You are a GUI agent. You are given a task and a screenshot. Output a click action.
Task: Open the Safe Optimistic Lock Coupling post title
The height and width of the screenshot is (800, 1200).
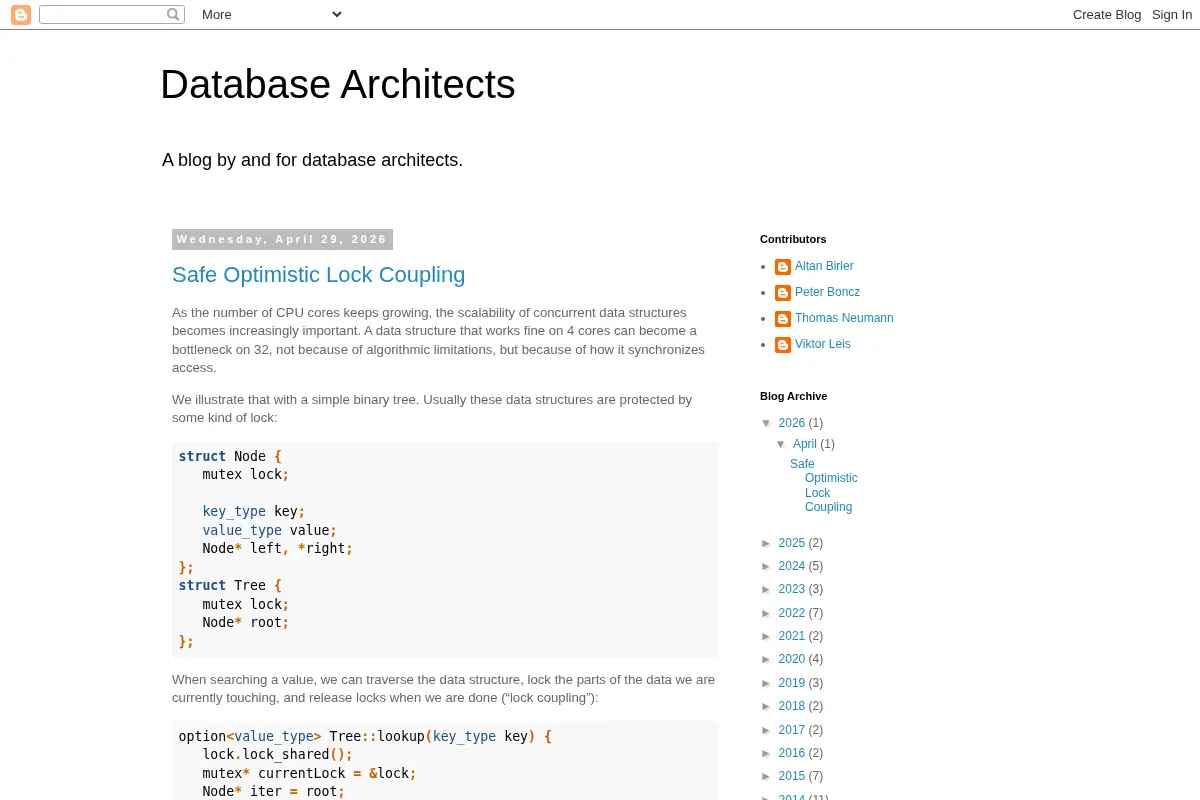coord(318,275)
